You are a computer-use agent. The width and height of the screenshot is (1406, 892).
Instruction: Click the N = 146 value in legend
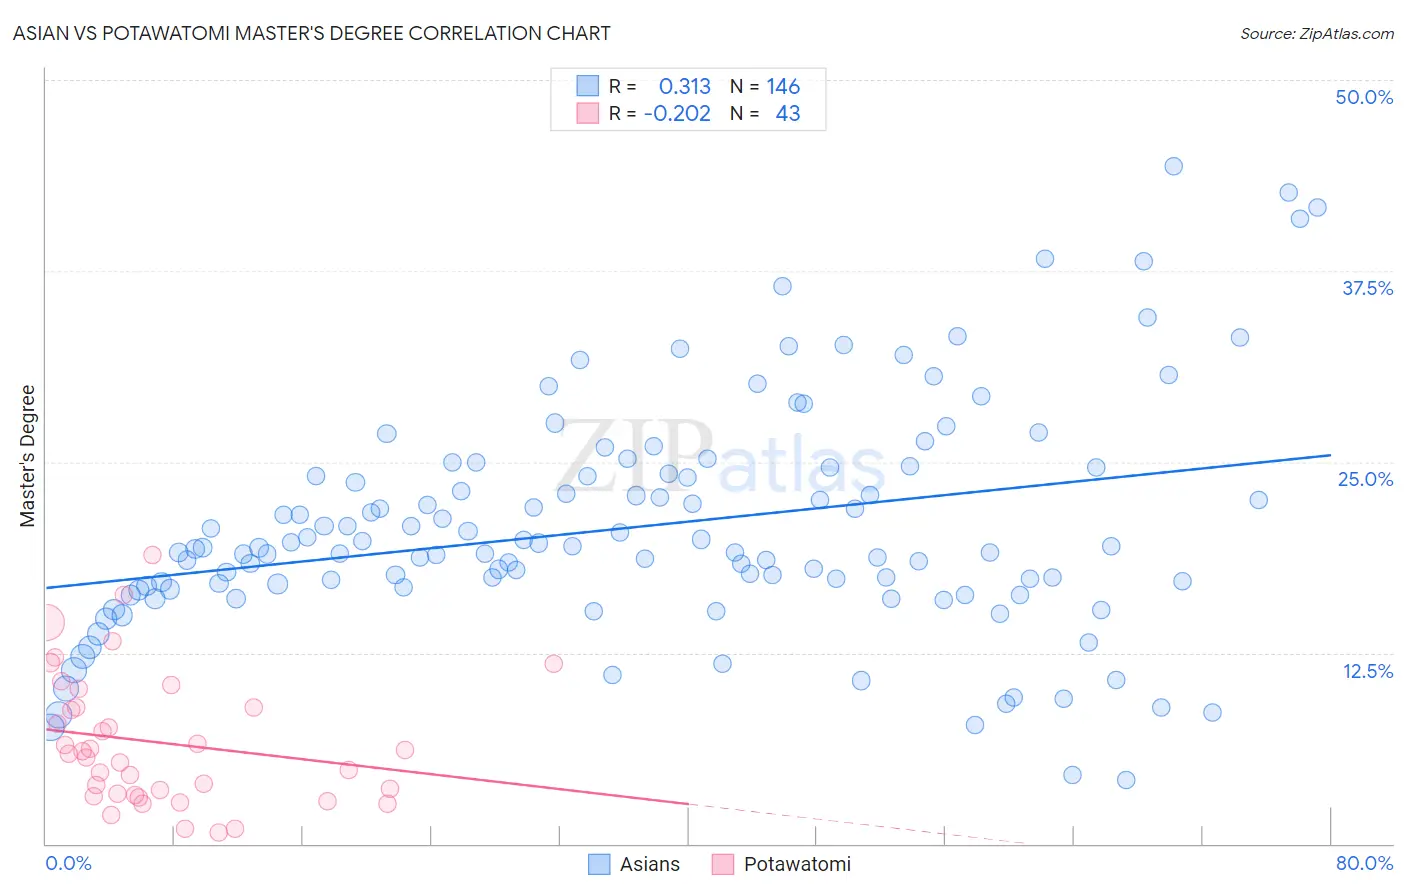765,86
